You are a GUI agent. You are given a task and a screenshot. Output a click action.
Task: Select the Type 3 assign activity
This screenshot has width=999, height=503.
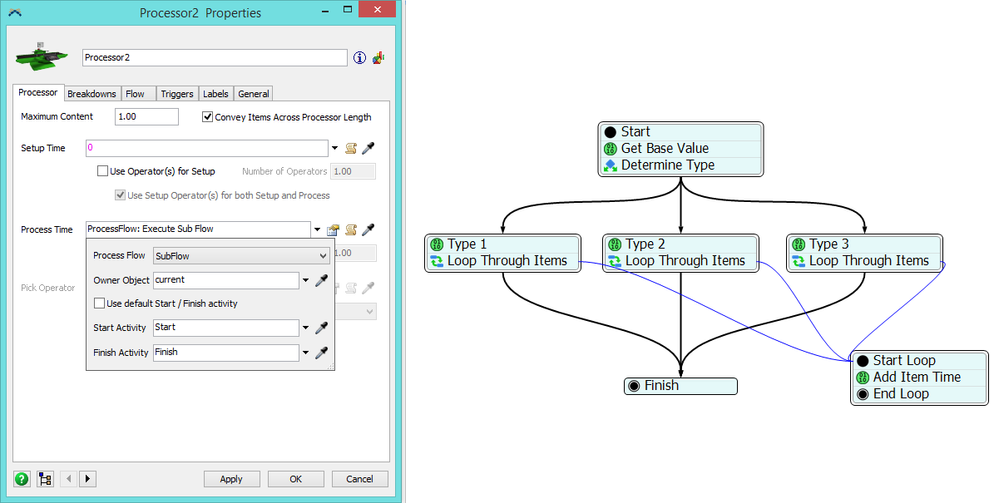(x=865, y=244)
